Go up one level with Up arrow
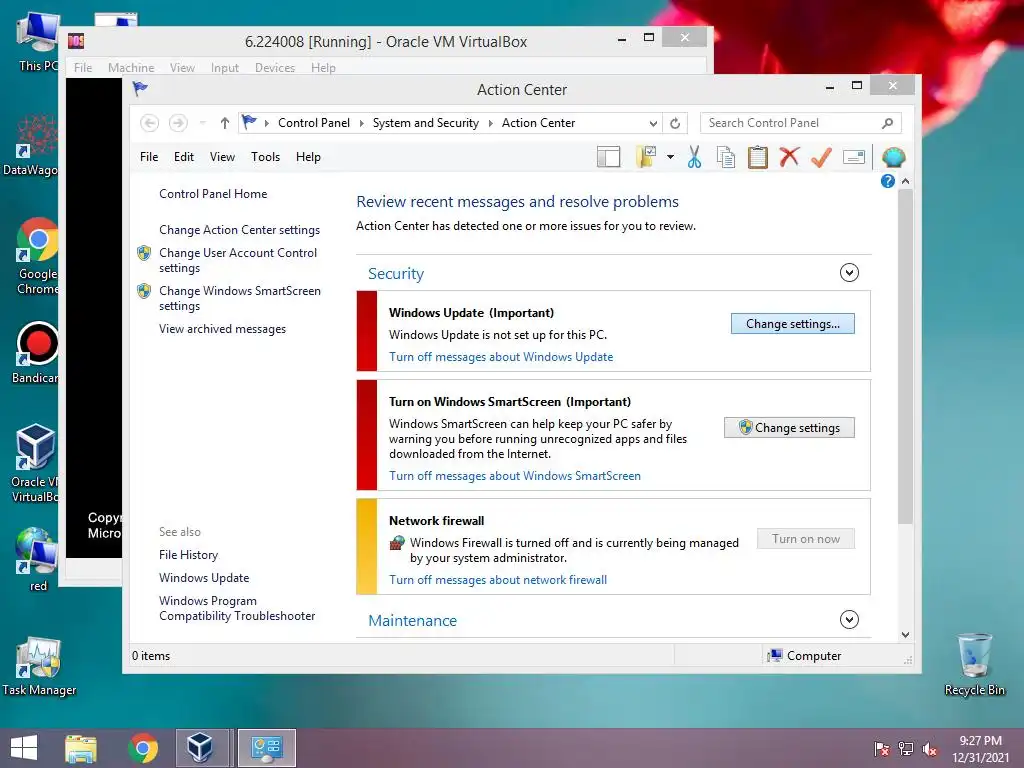Image resolution: width=1024 pixels, height=768 pixels. pyautogui.click(x=225, y=123)
